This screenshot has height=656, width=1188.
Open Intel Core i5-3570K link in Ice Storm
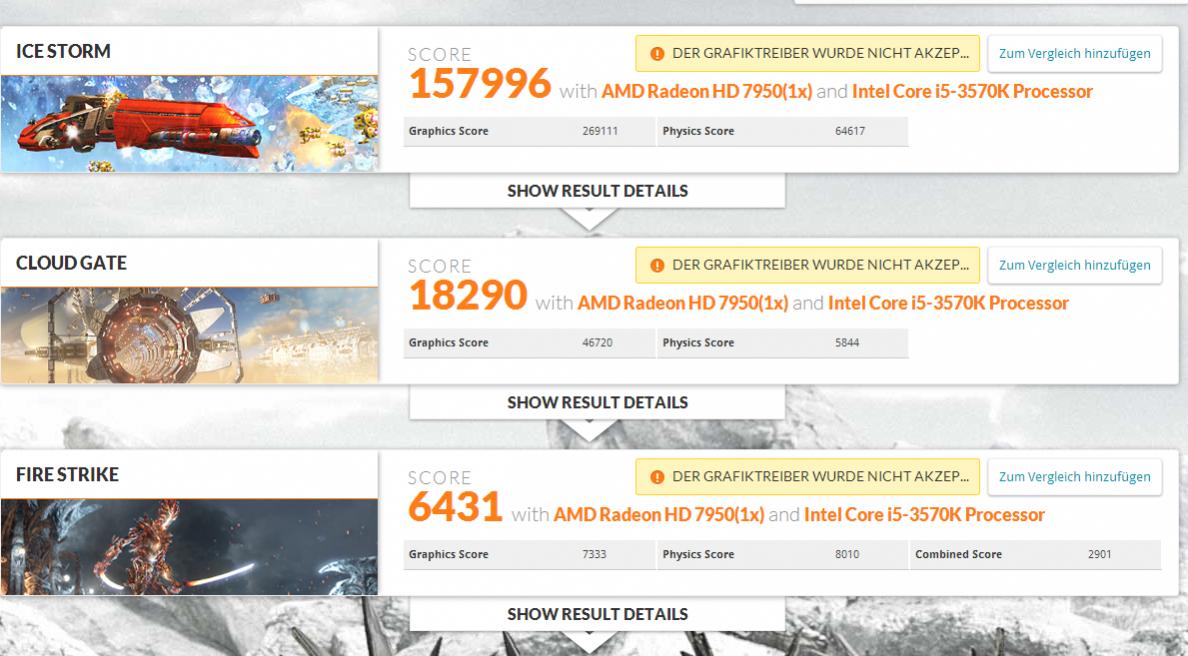[972, 92]
